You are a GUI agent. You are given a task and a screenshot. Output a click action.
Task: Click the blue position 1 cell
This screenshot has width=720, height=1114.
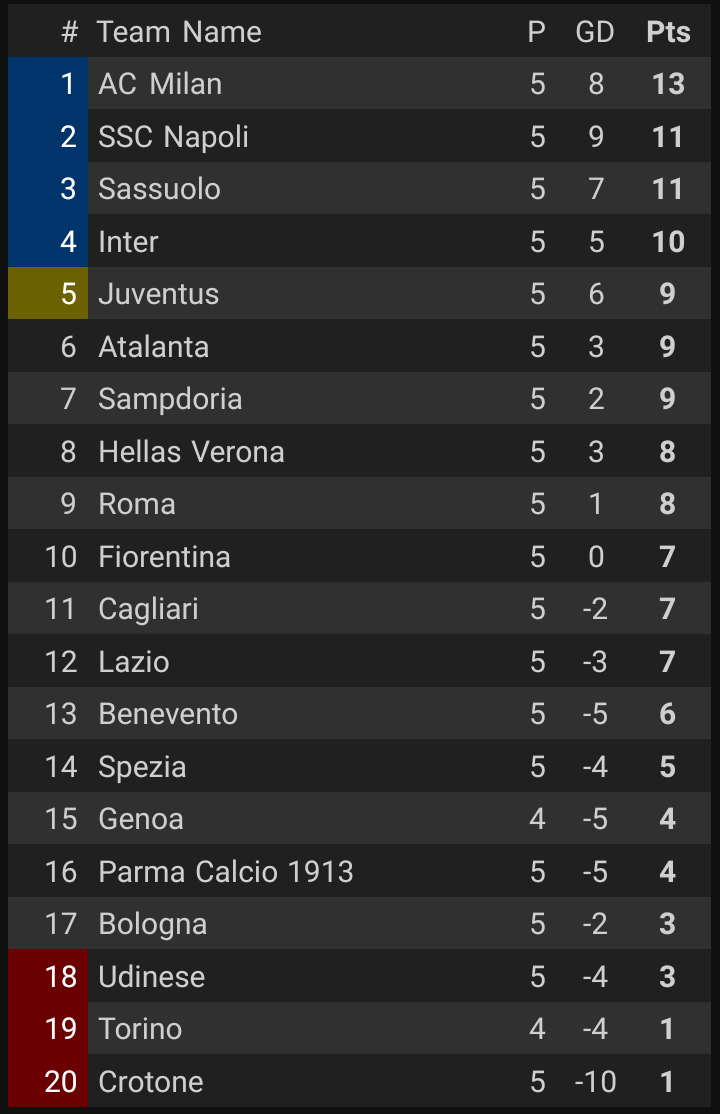click(x=48, y=84)
